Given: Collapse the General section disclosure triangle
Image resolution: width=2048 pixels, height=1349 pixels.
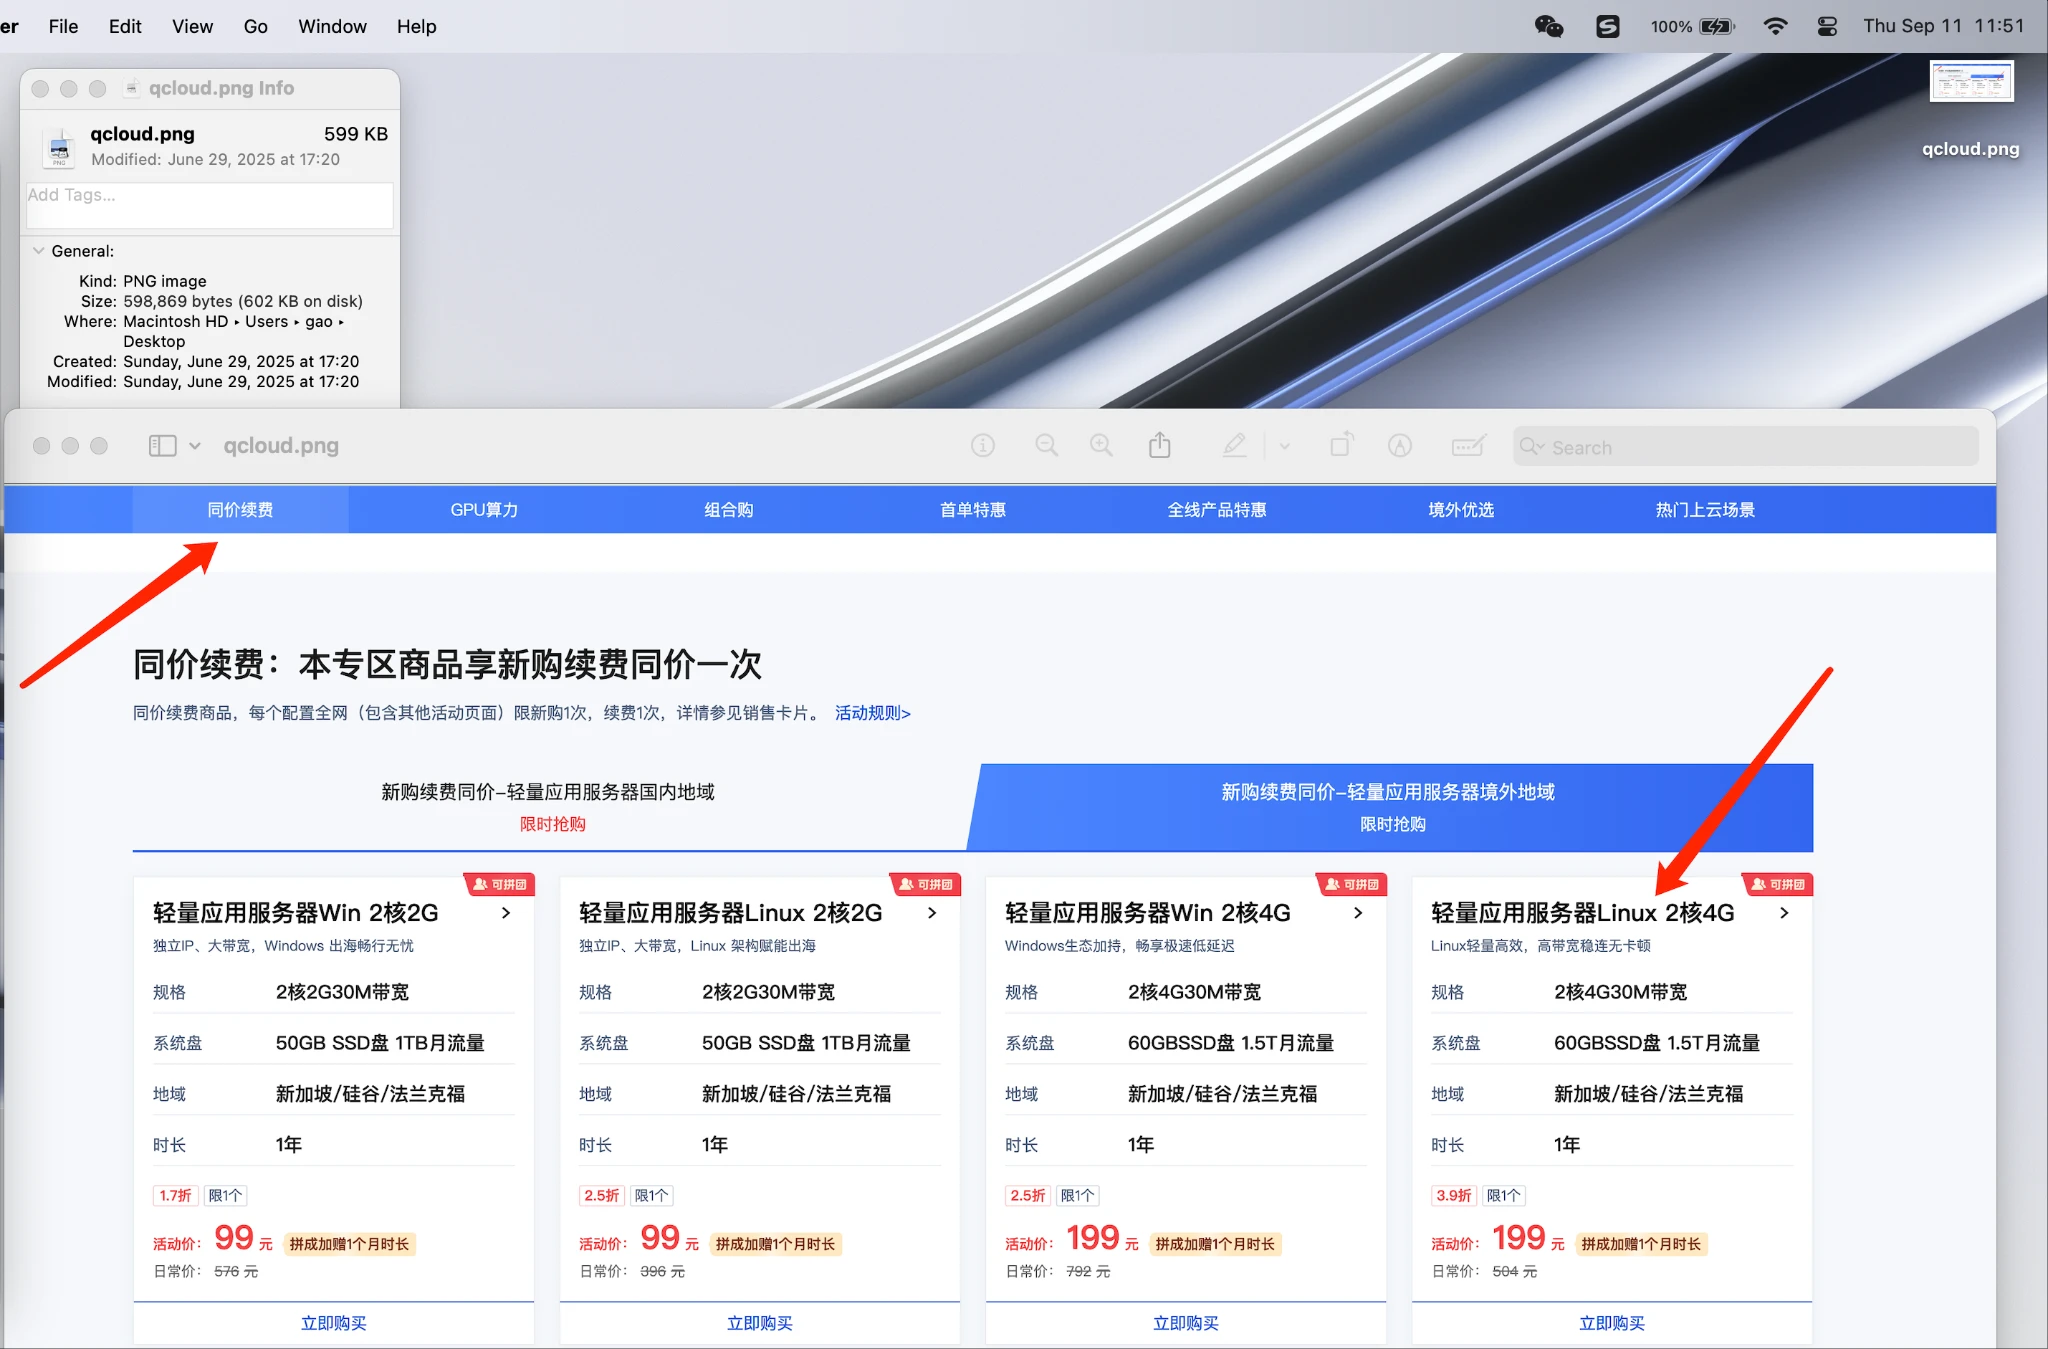Looking at the screenshot, I should pyautogui.click(x=39, y=251).
